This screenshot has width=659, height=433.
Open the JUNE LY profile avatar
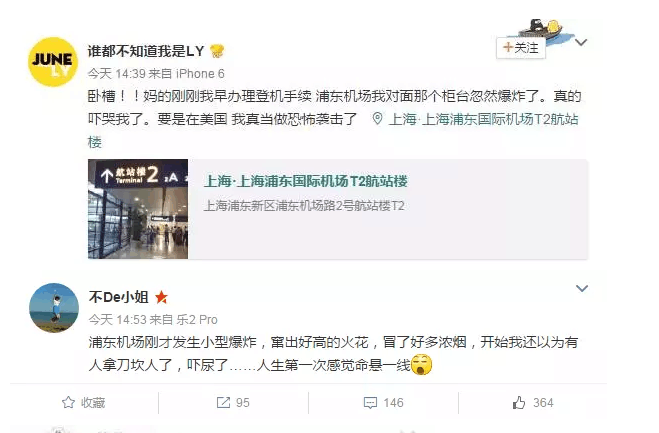(53, 62)
